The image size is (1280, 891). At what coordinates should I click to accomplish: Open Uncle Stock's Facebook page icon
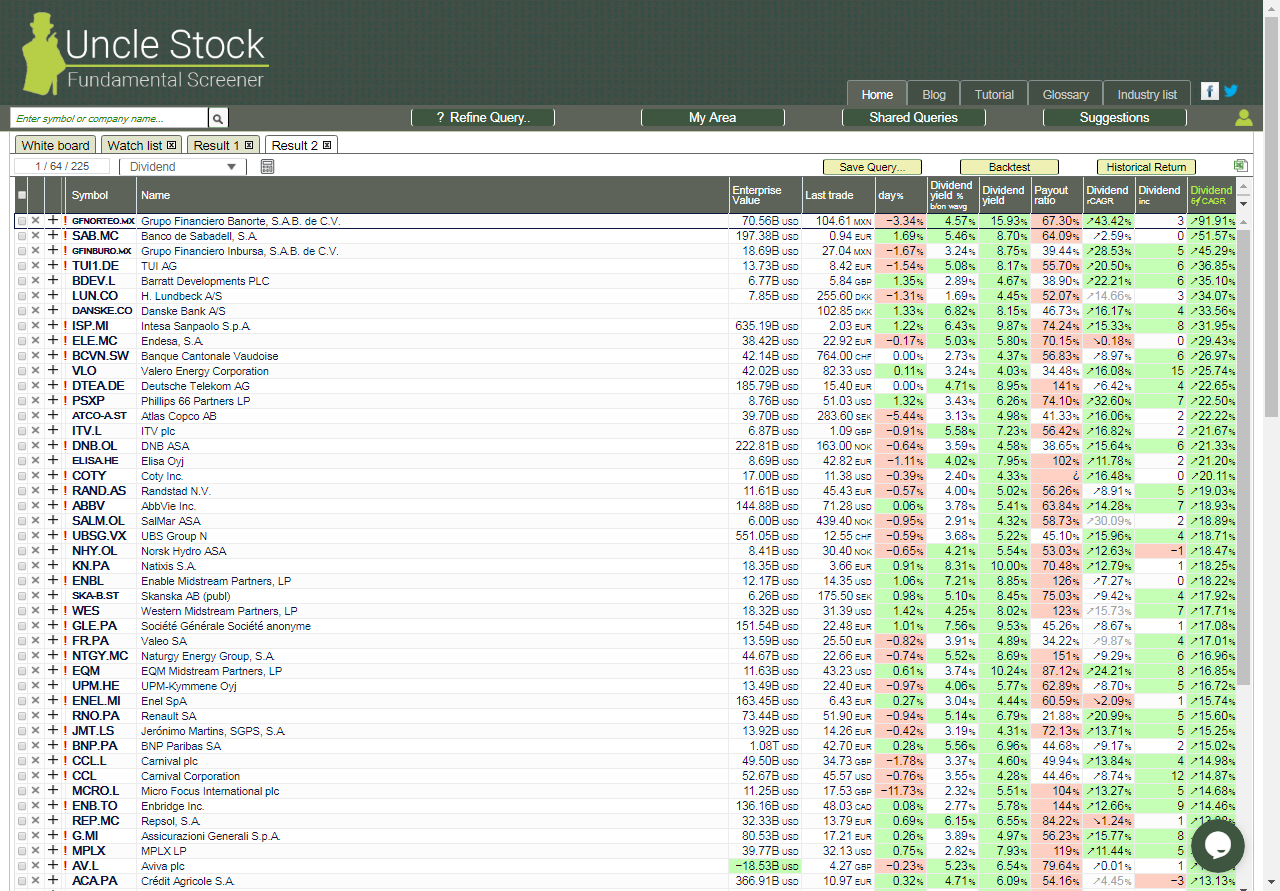[1210, 90]
